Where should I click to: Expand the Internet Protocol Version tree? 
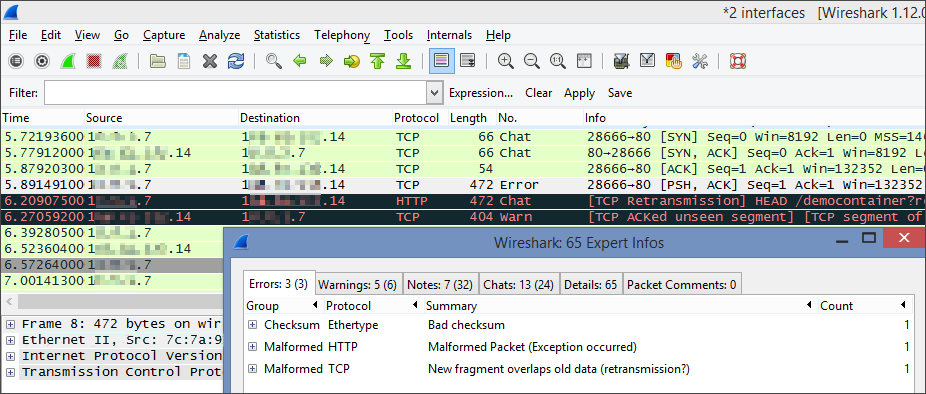(11, 356)
